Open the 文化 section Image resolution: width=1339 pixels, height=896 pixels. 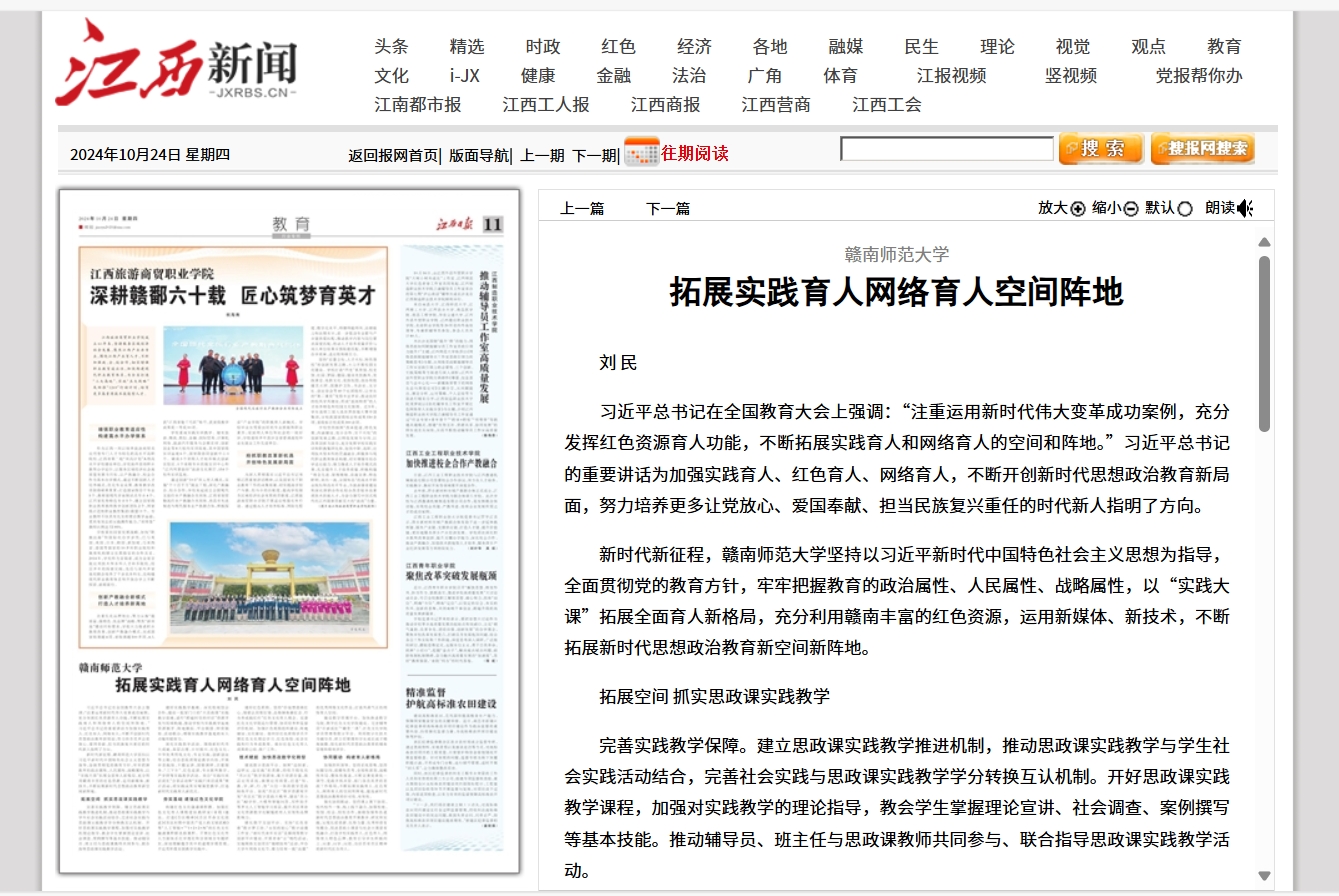coord(392,75)
